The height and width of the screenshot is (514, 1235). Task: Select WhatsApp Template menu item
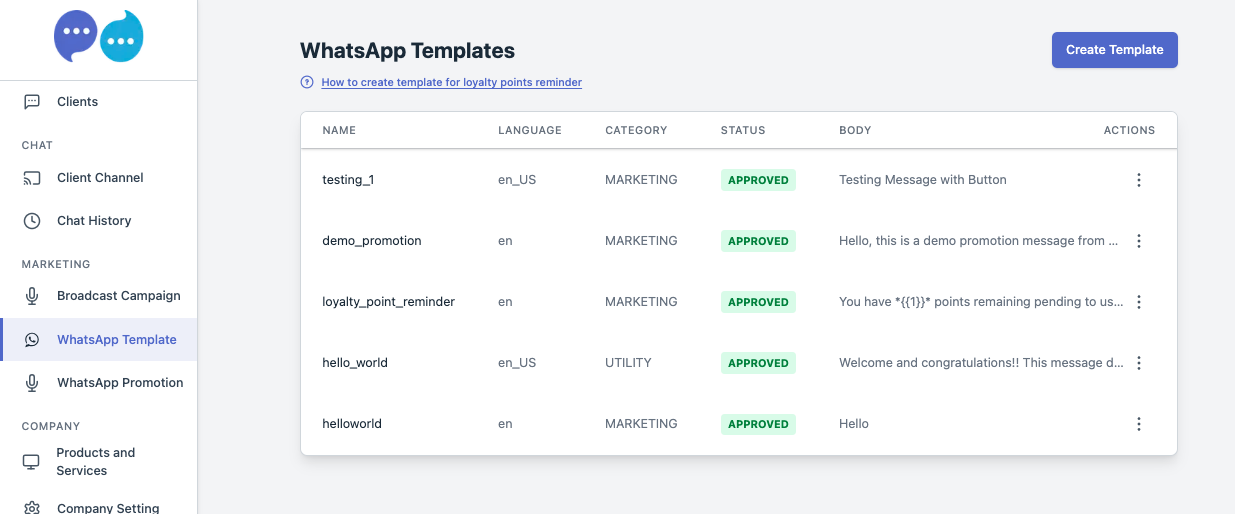(x=98, y=340)
